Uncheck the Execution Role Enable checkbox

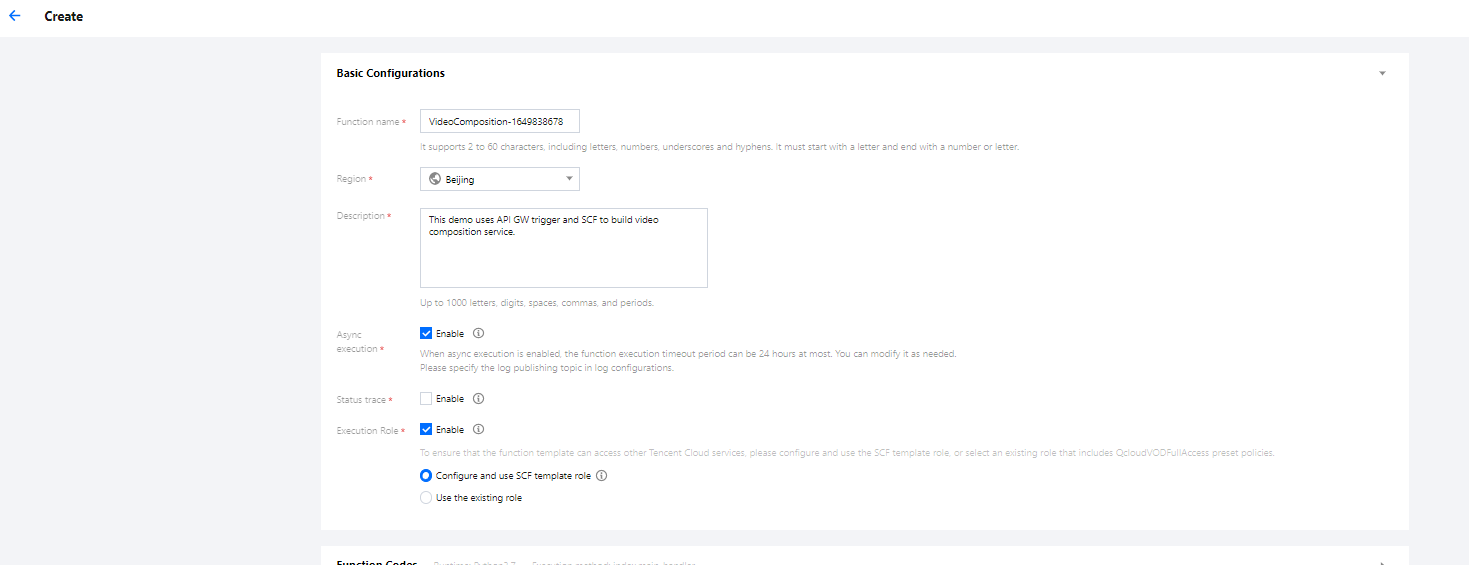click(426, 429)
